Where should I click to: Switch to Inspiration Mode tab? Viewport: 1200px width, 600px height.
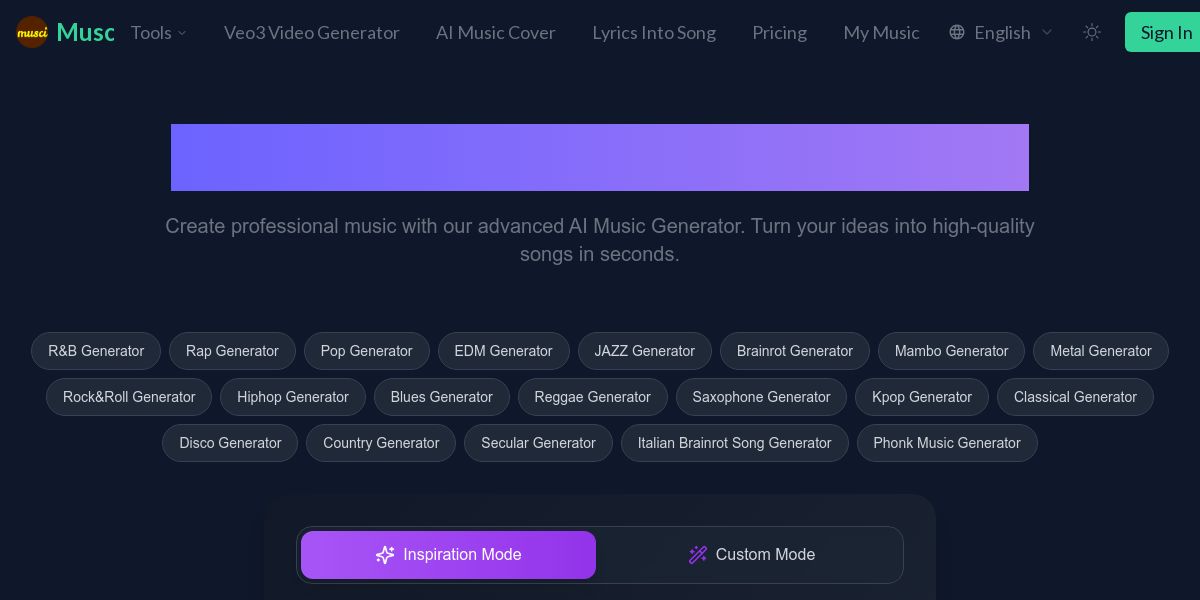[448, 554]
